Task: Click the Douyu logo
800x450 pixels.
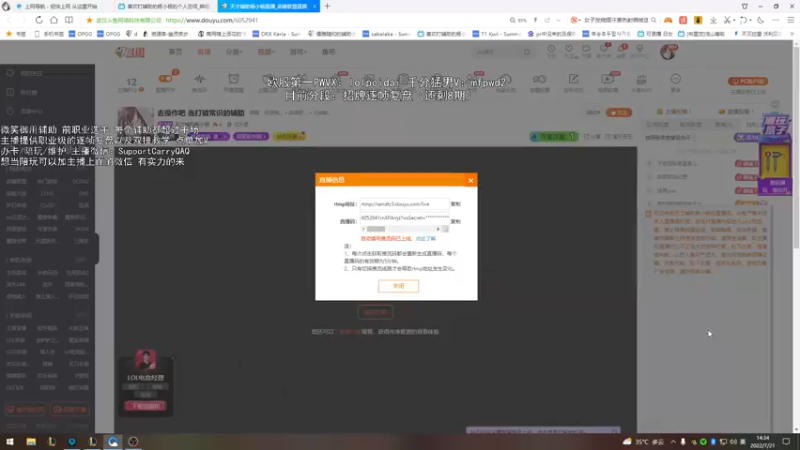Action: click(x=130, y=52)
